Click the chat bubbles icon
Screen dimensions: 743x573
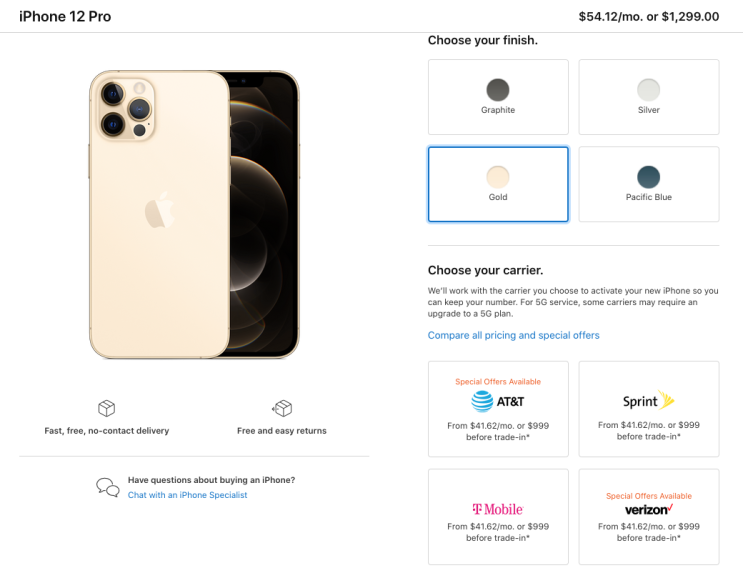click(x=108, y=487)
